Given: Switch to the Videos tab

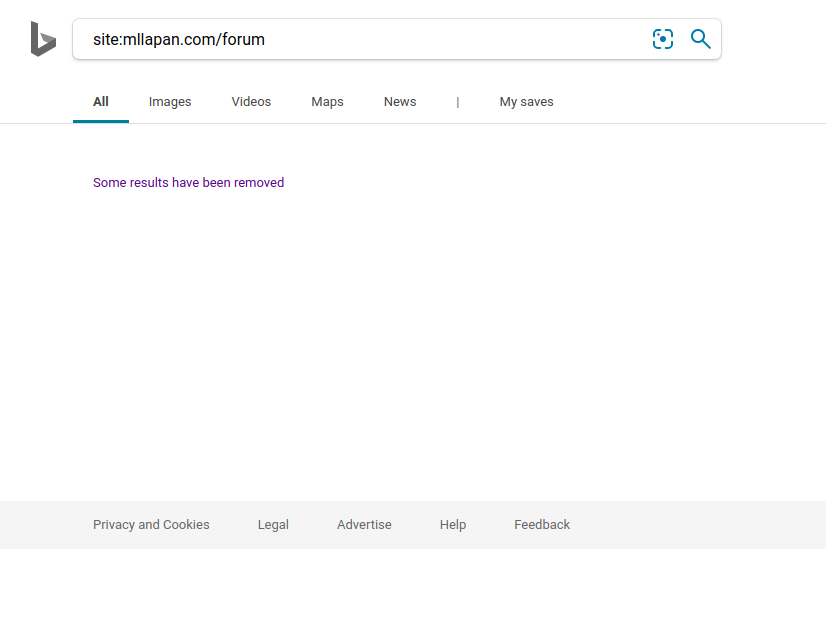Looking at the screenshot, I should point(251,102).
